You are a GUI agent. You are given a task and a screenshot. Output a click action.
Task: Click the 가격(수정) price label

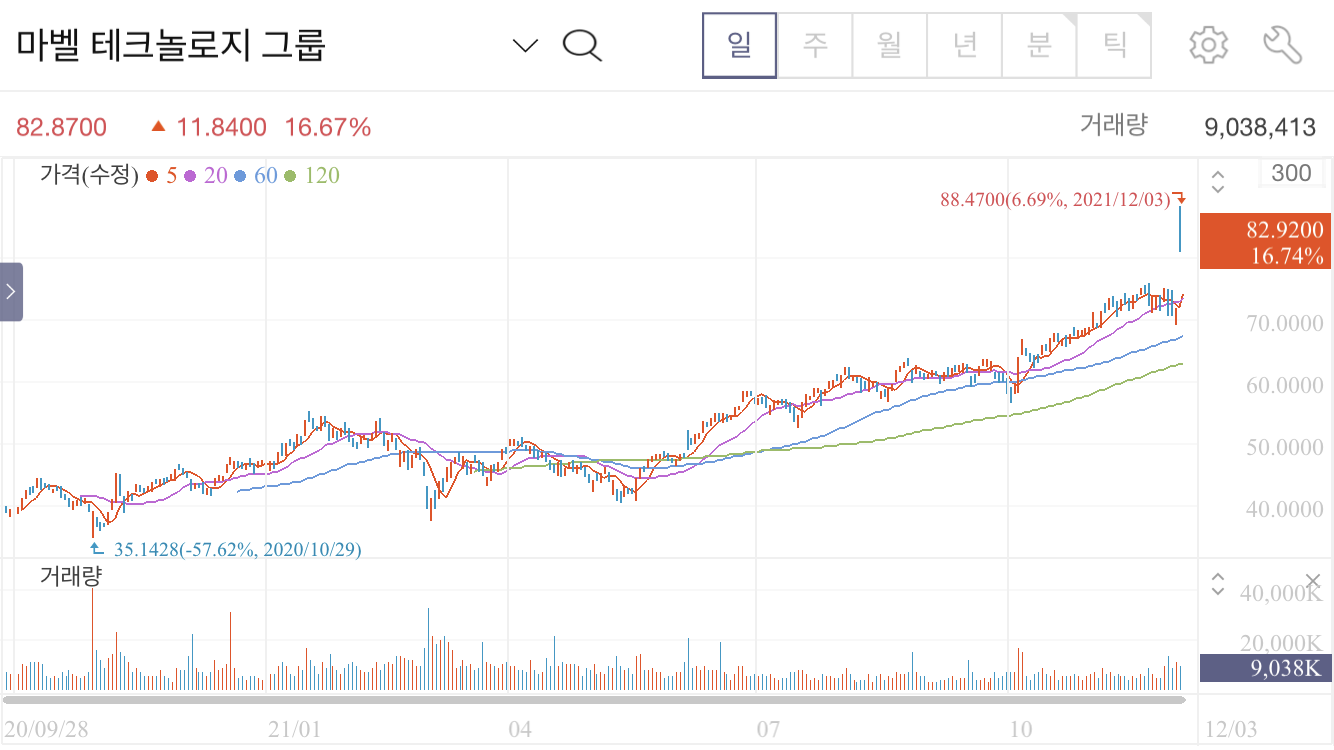(89, 176)
